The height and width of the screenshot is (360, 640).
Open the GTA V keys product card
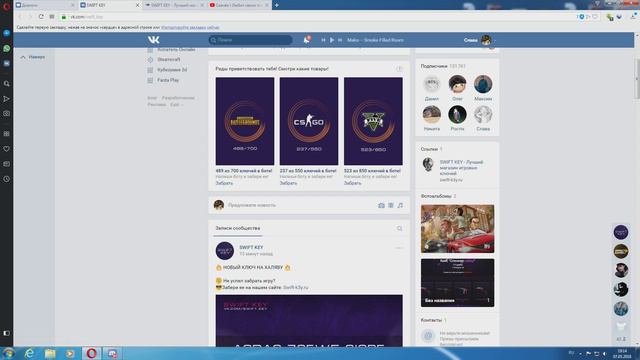coord(373,121)
